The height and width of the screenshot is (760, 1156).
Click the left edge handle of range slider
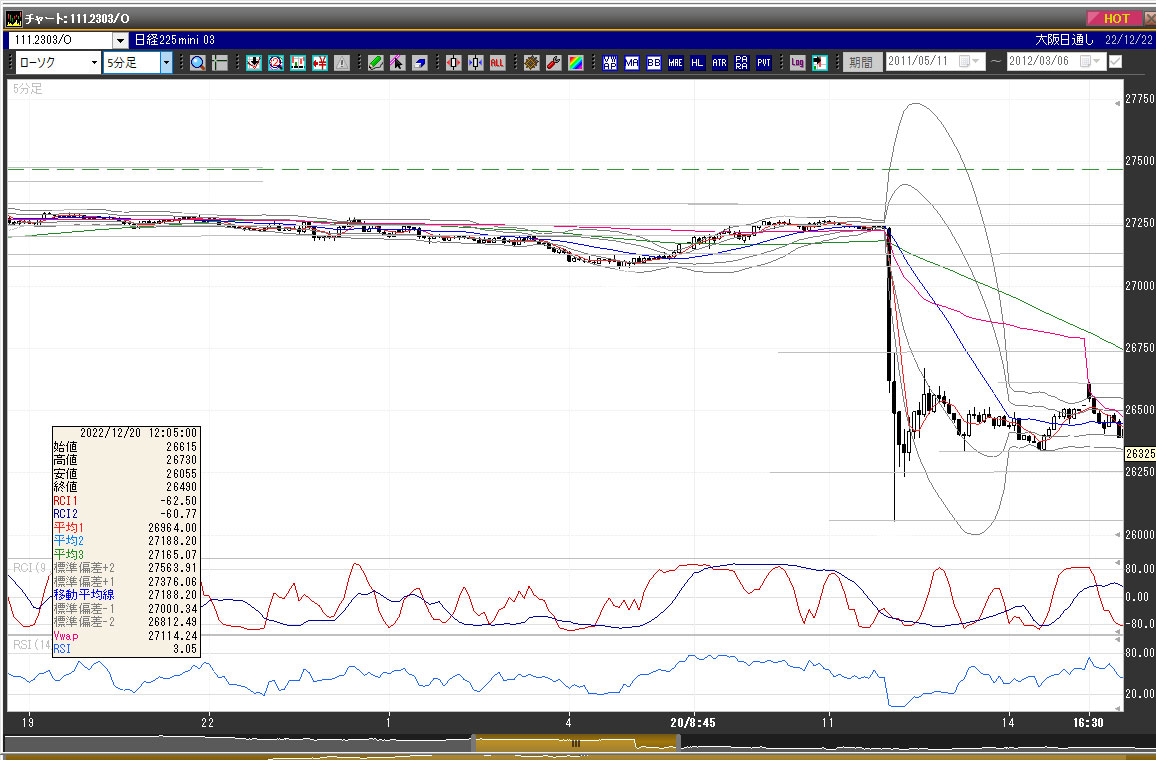tap(473, 743)
